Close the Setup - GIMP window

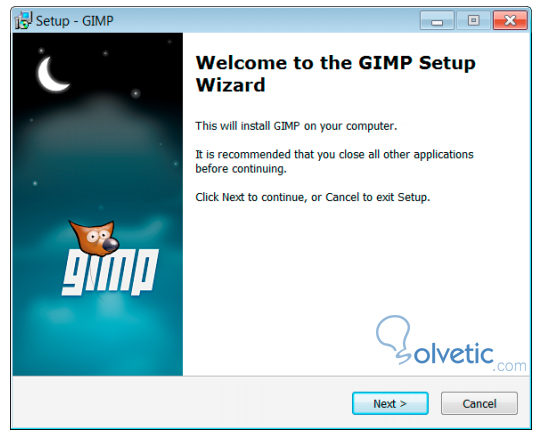(510, 21)
